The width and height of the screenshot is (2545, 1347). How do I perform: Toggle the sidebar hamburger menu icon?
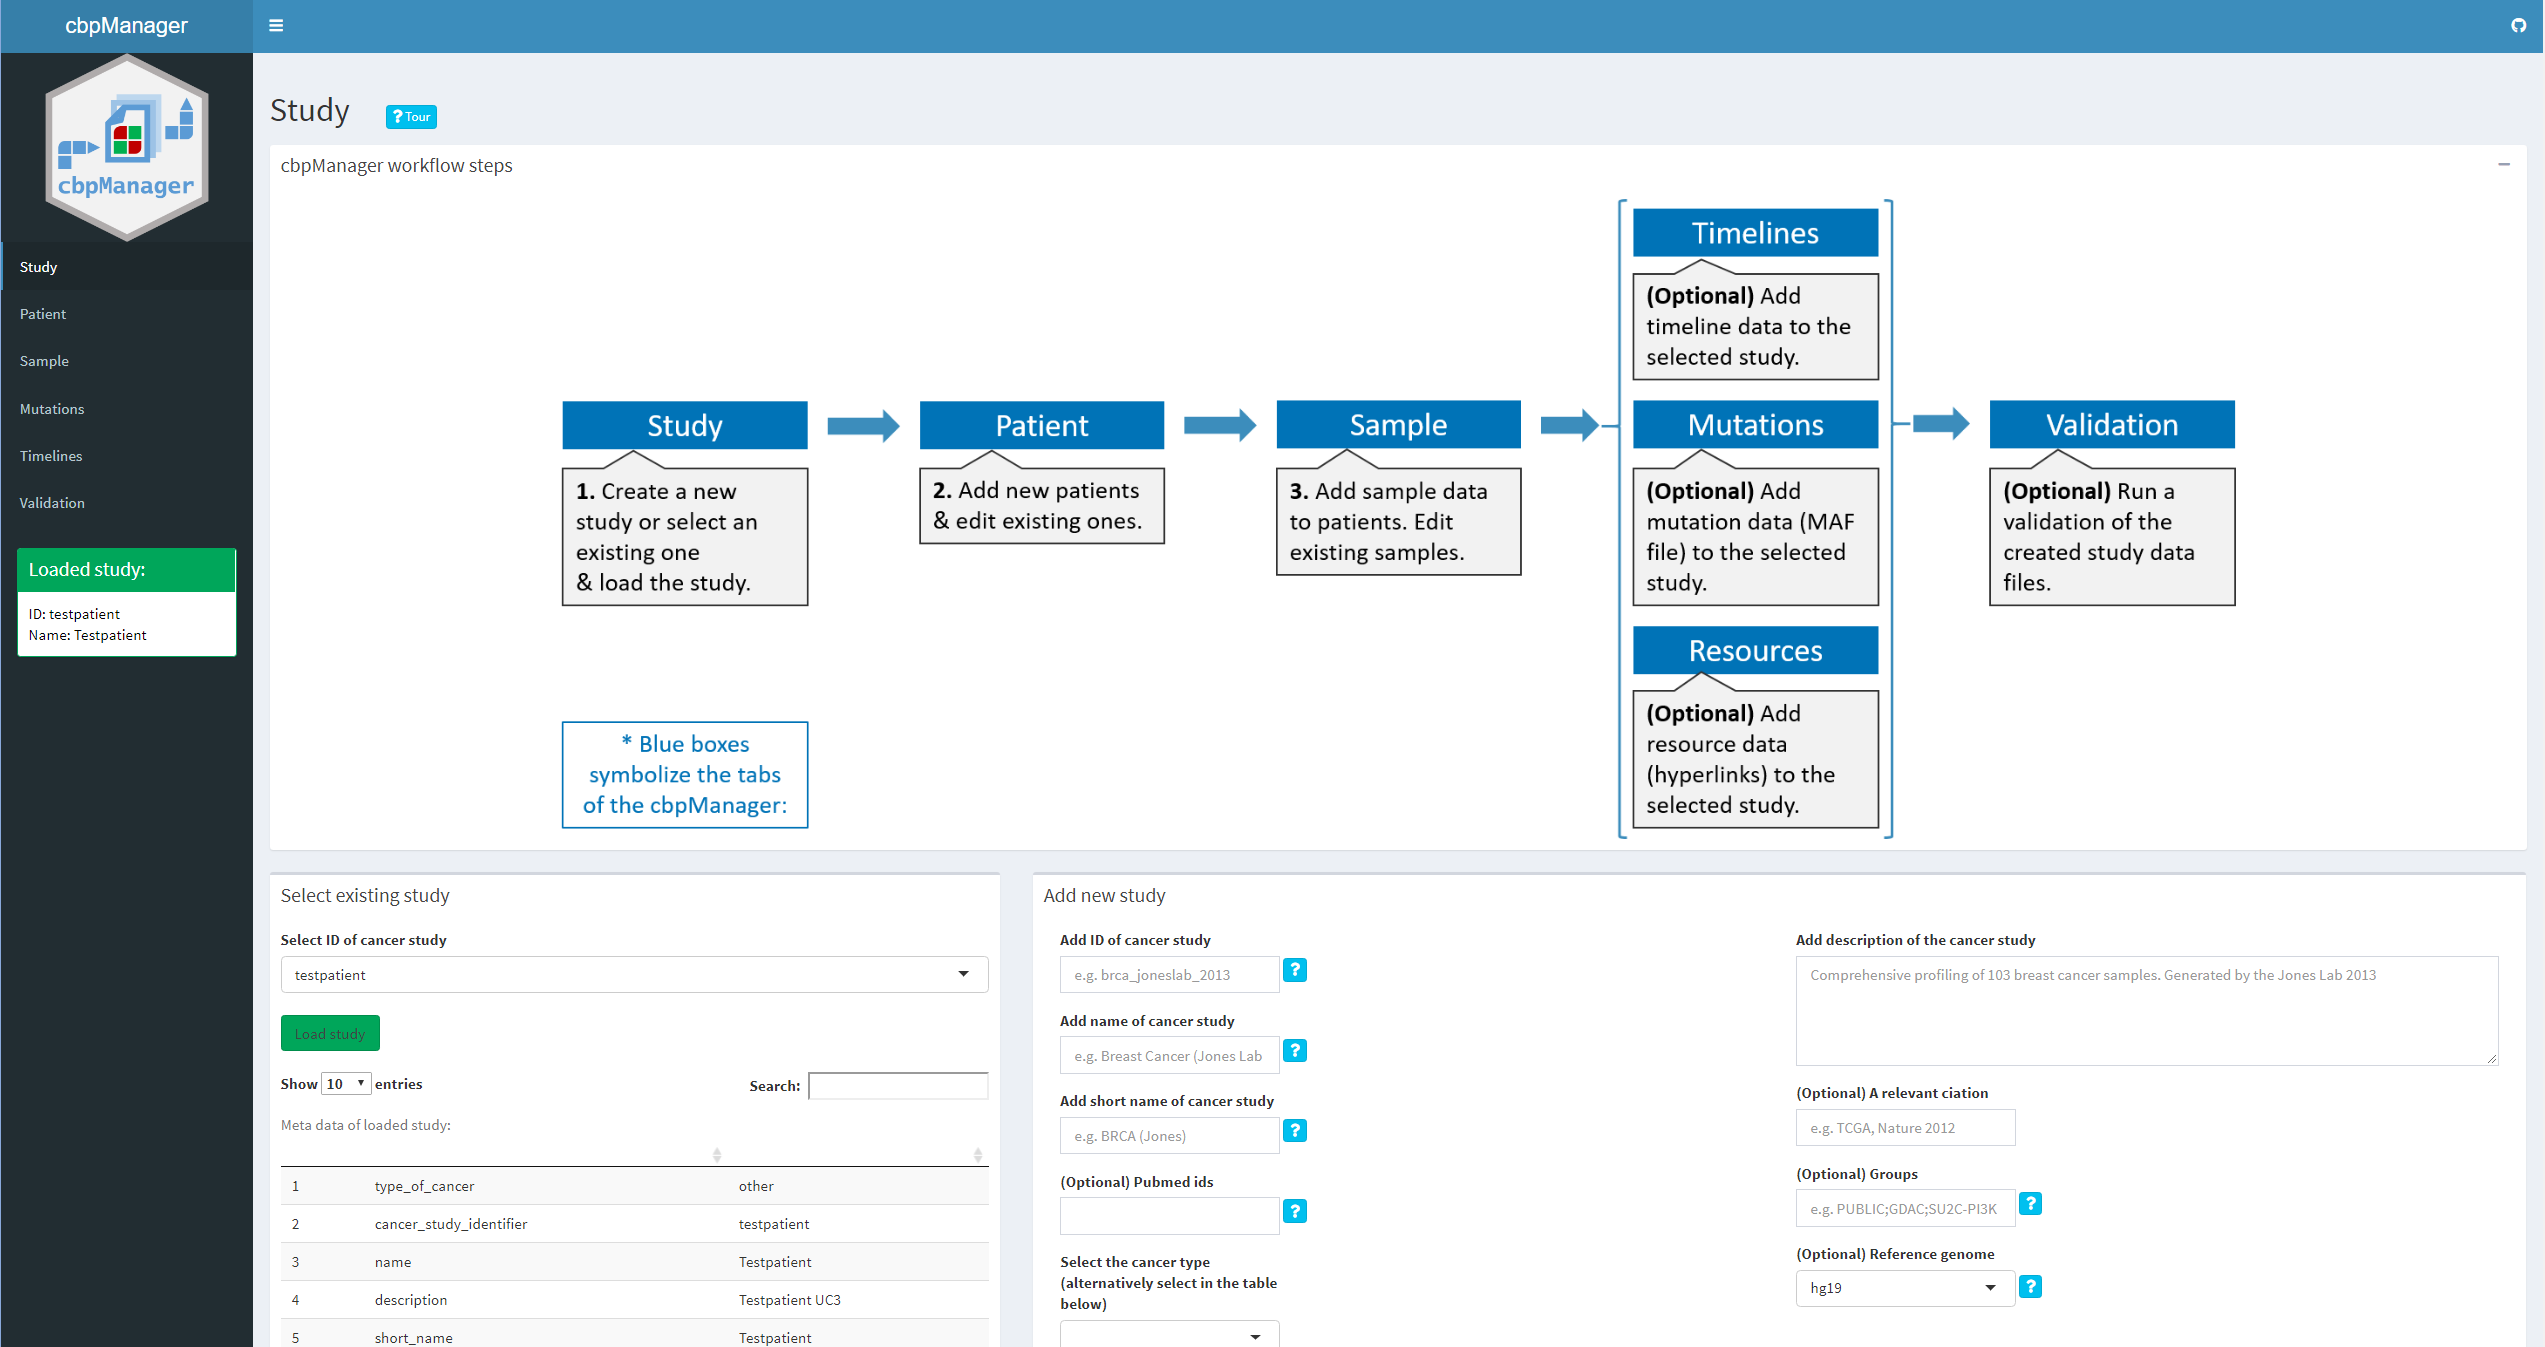click(x=276, y=26)
